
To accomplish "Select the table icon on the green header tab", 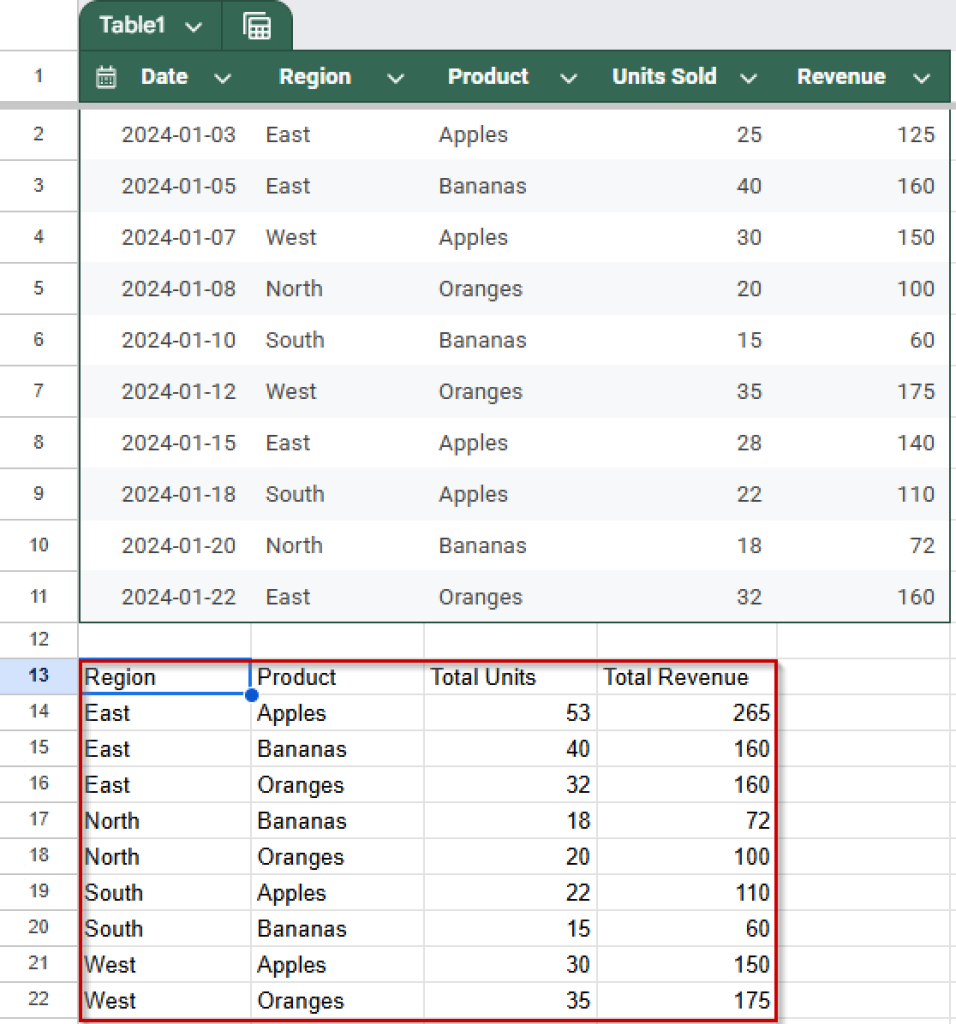I will (257, 25).
